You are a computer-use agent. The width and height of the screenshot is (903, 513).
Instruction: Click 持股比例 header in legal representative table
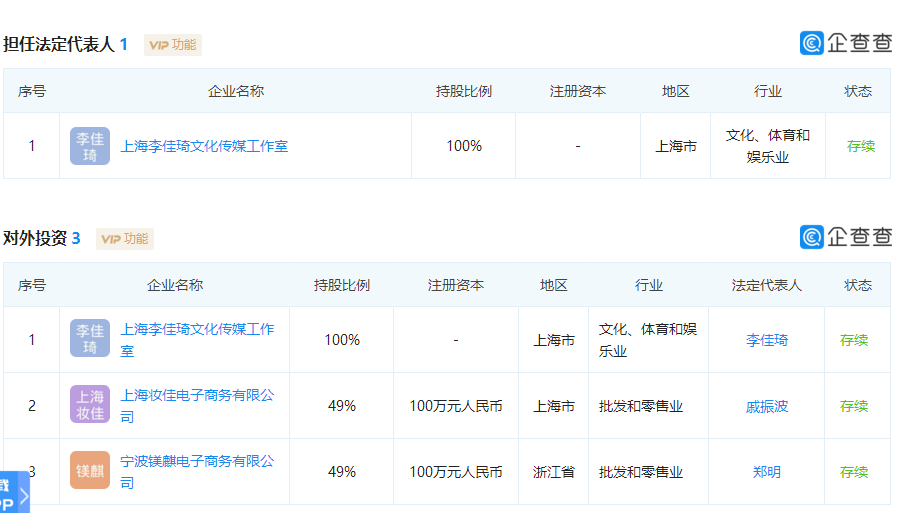464,91
